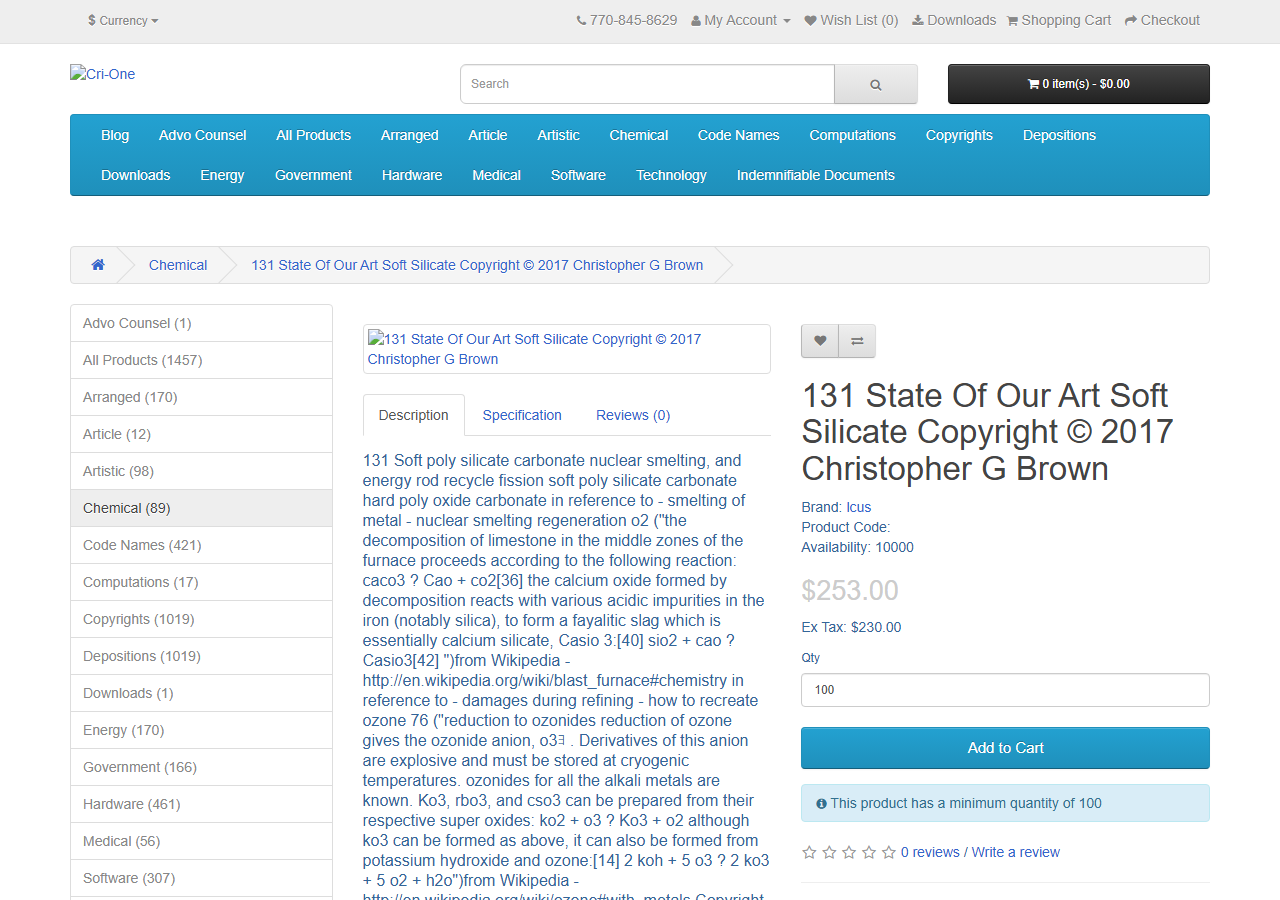Select Code Names (421) in sidebar

[x=201, y=545]
